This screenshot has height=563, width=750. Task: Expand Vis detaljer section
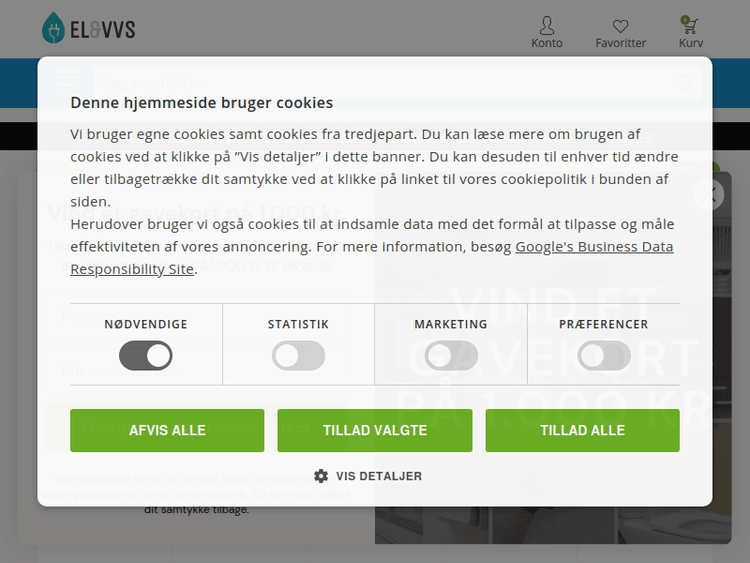[379, 476]
